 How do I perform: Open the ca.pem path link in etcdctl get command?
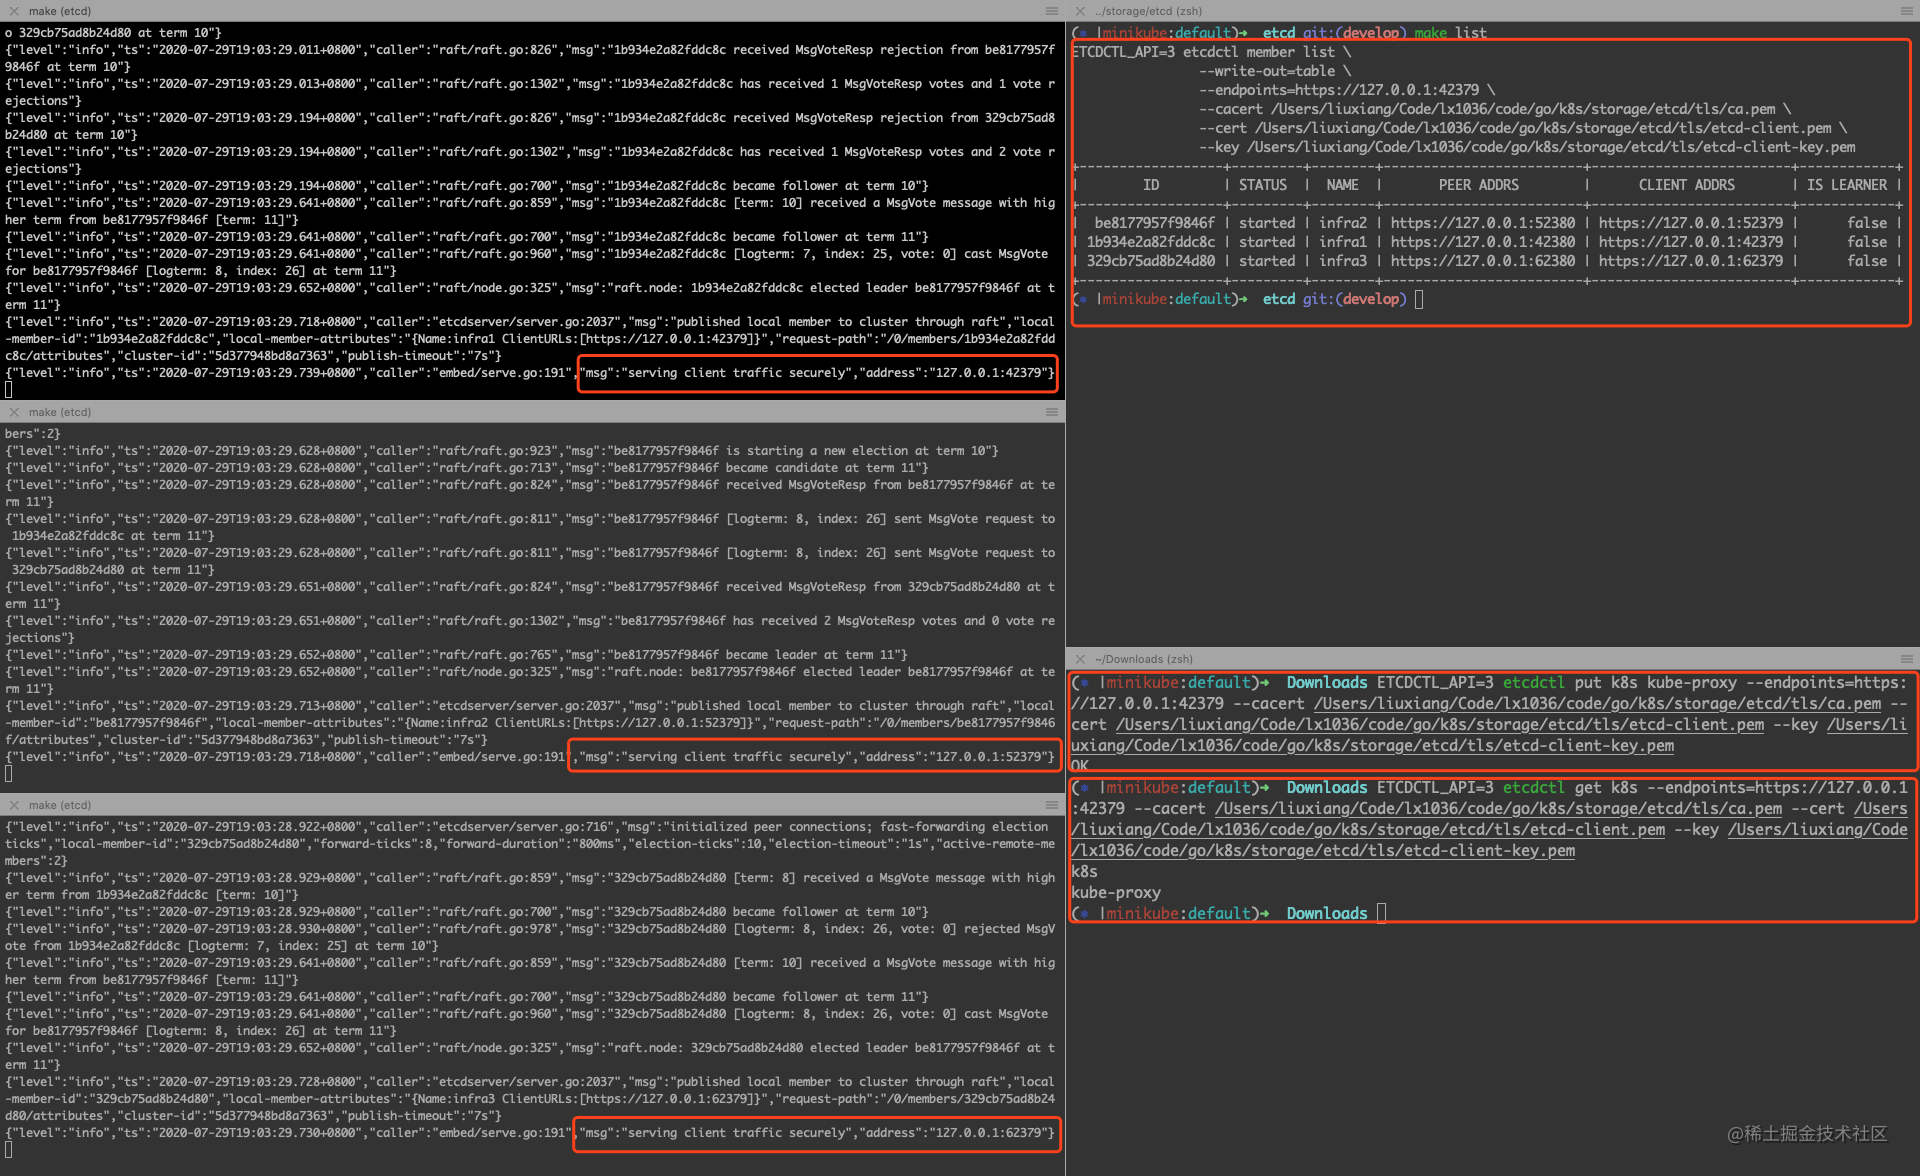tap(1498, 809)
